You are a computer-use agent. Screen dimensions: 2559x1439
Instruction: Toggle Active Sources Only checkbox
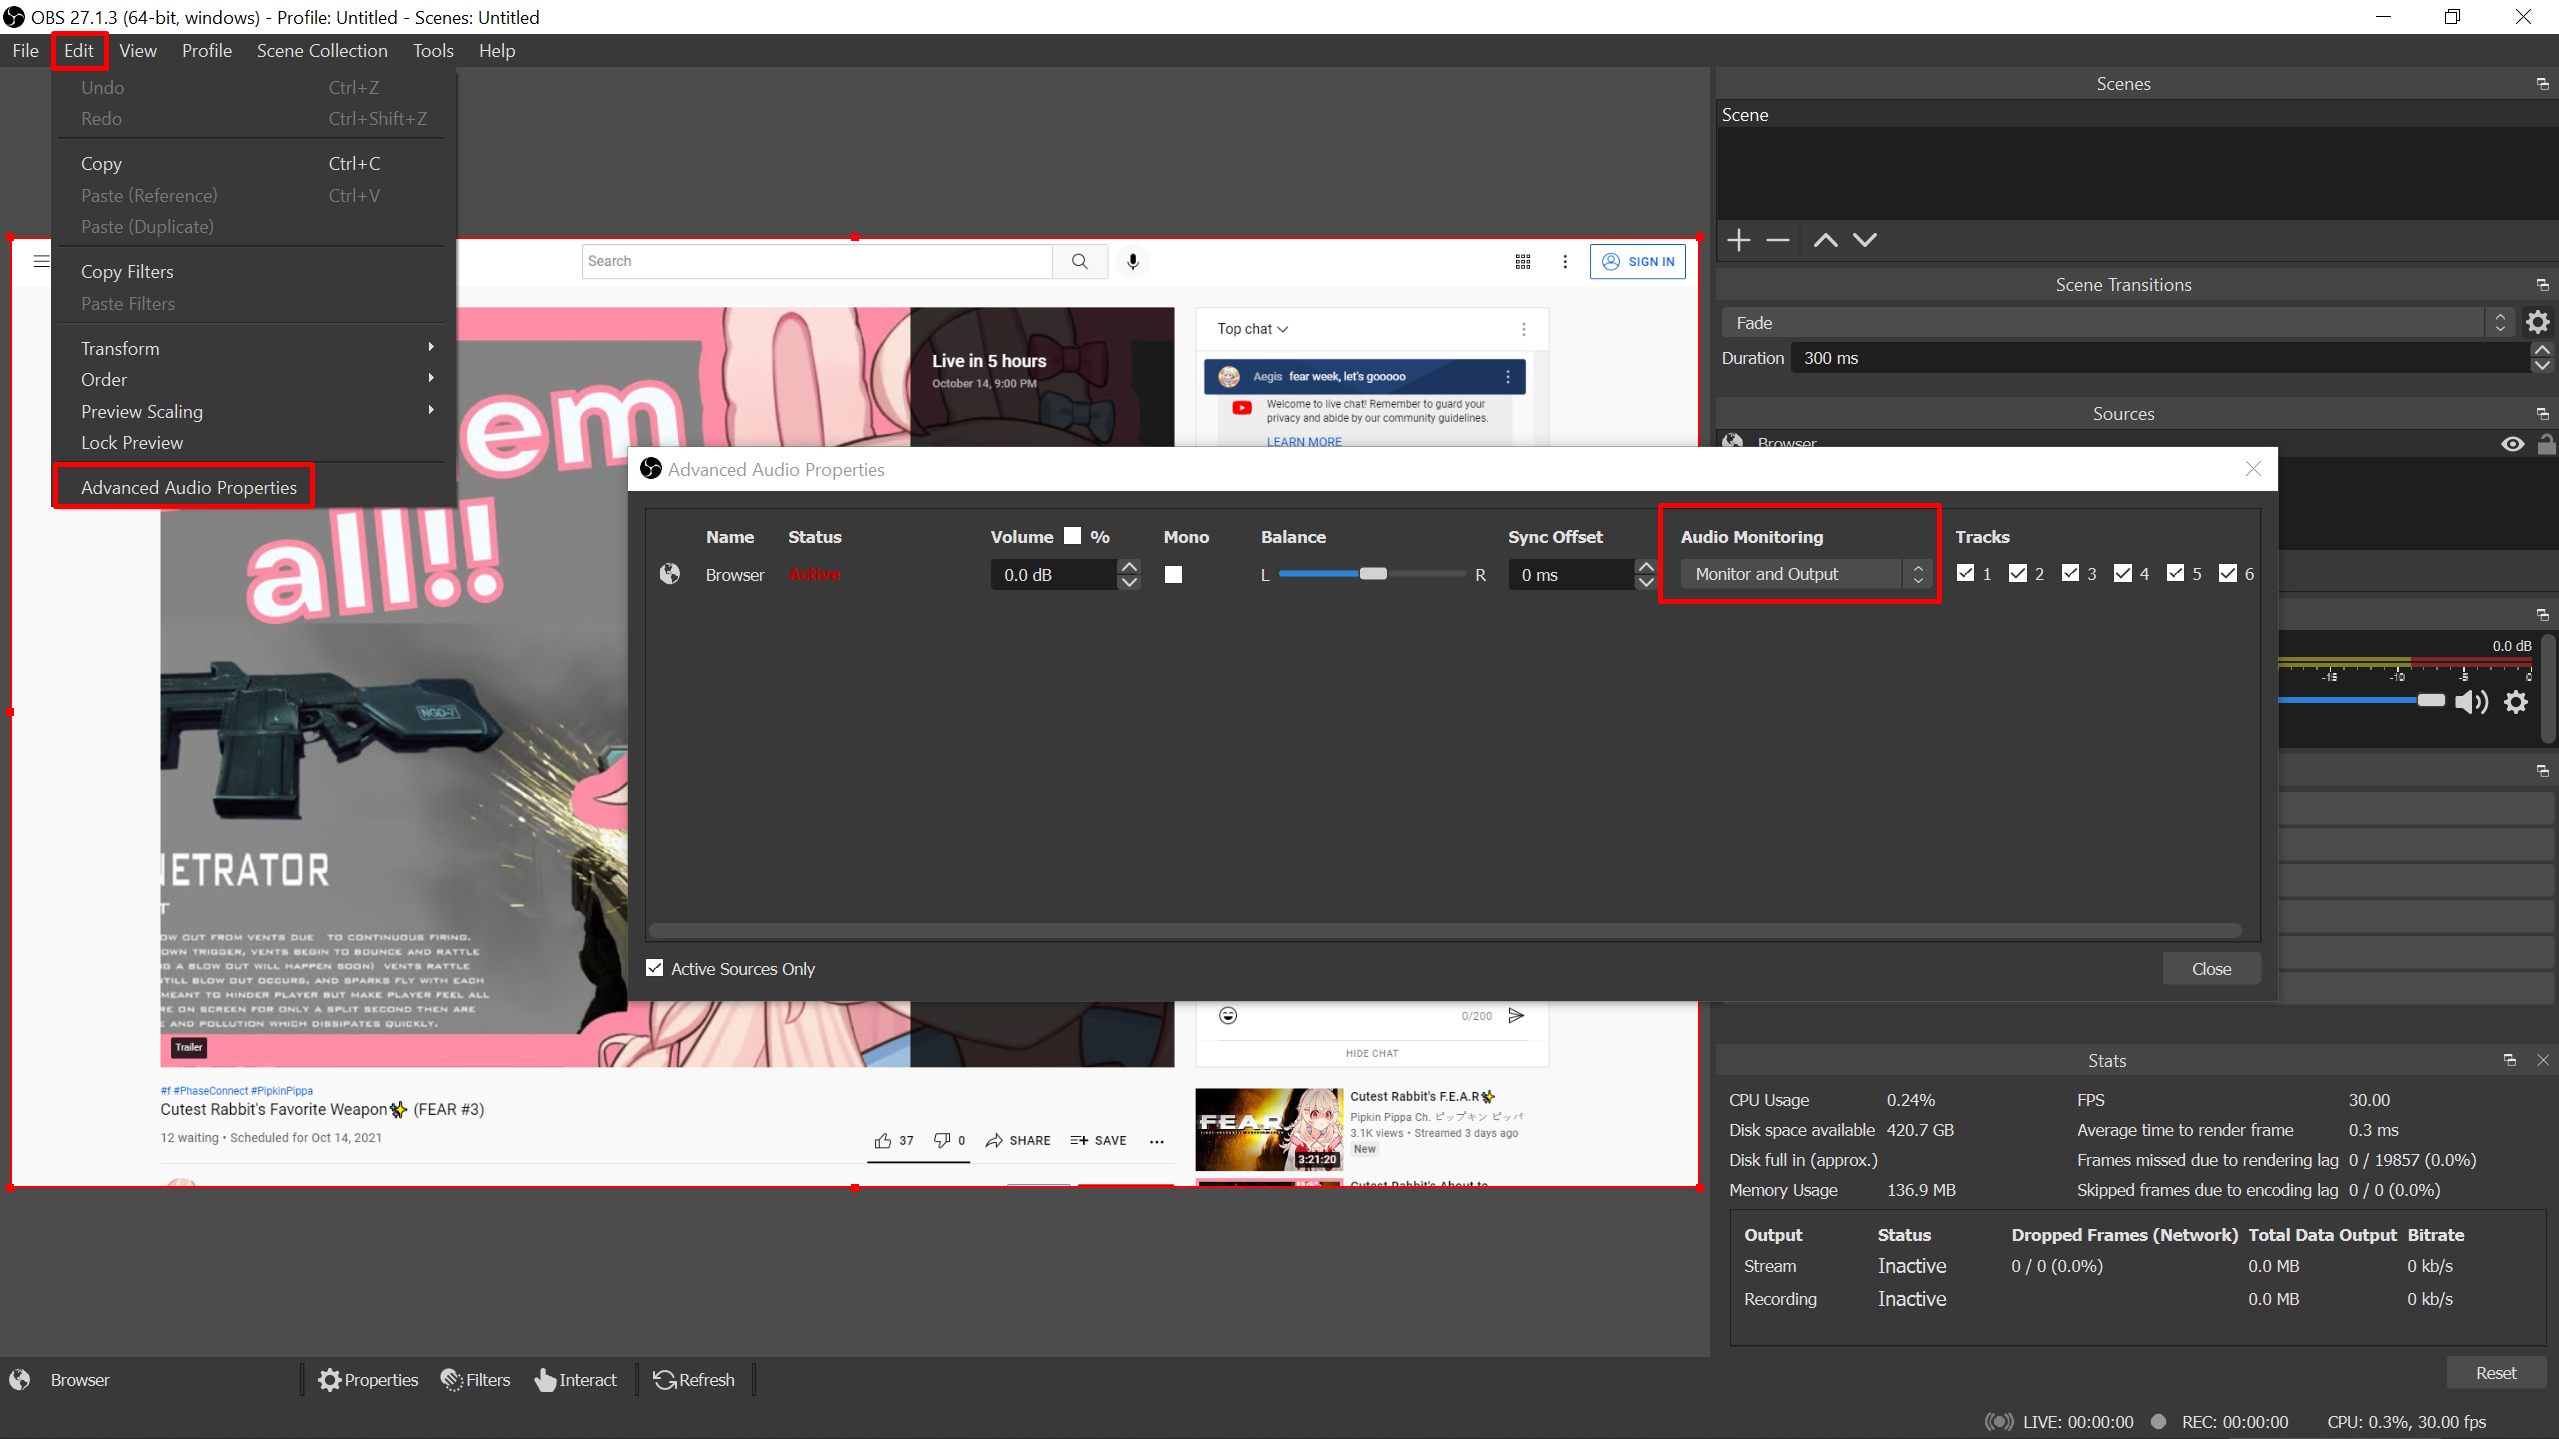(655, 968)
